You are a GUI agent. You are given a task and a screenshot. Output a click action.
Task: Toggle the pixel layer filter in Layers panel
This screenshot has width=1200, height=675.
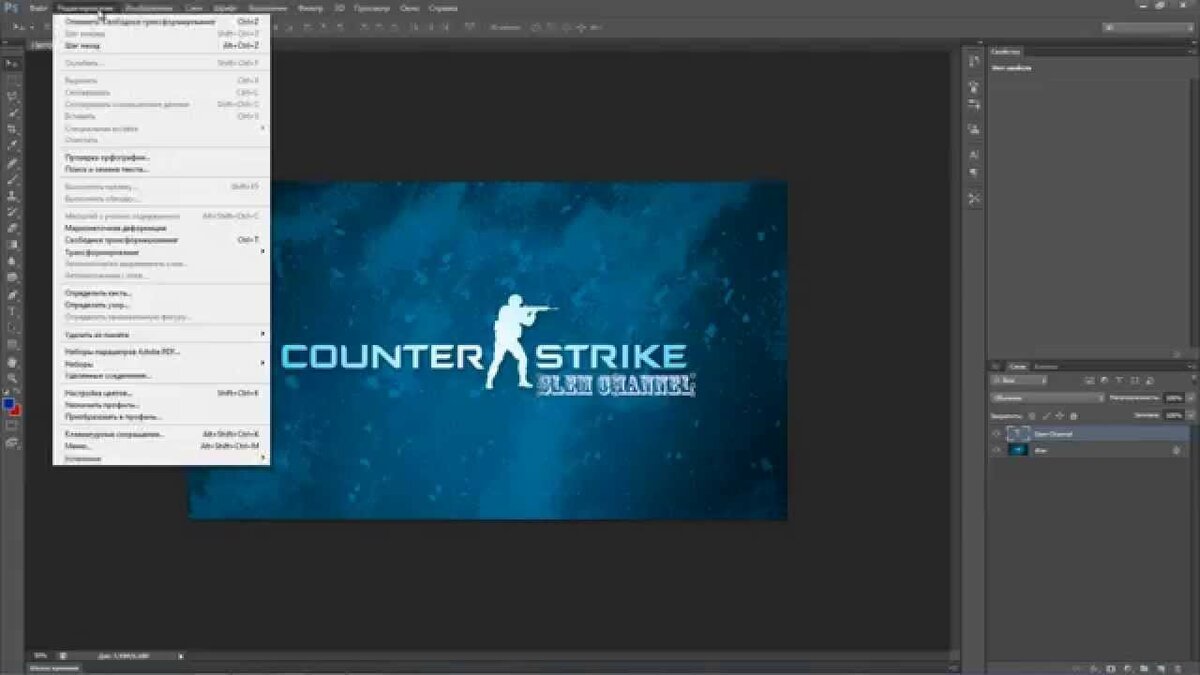point(1090,381)
